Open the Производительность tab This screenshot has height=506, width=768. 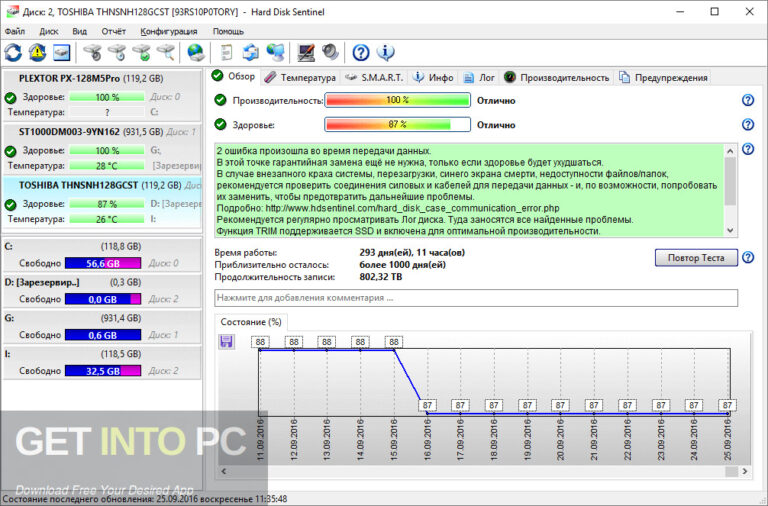point(556,77)
